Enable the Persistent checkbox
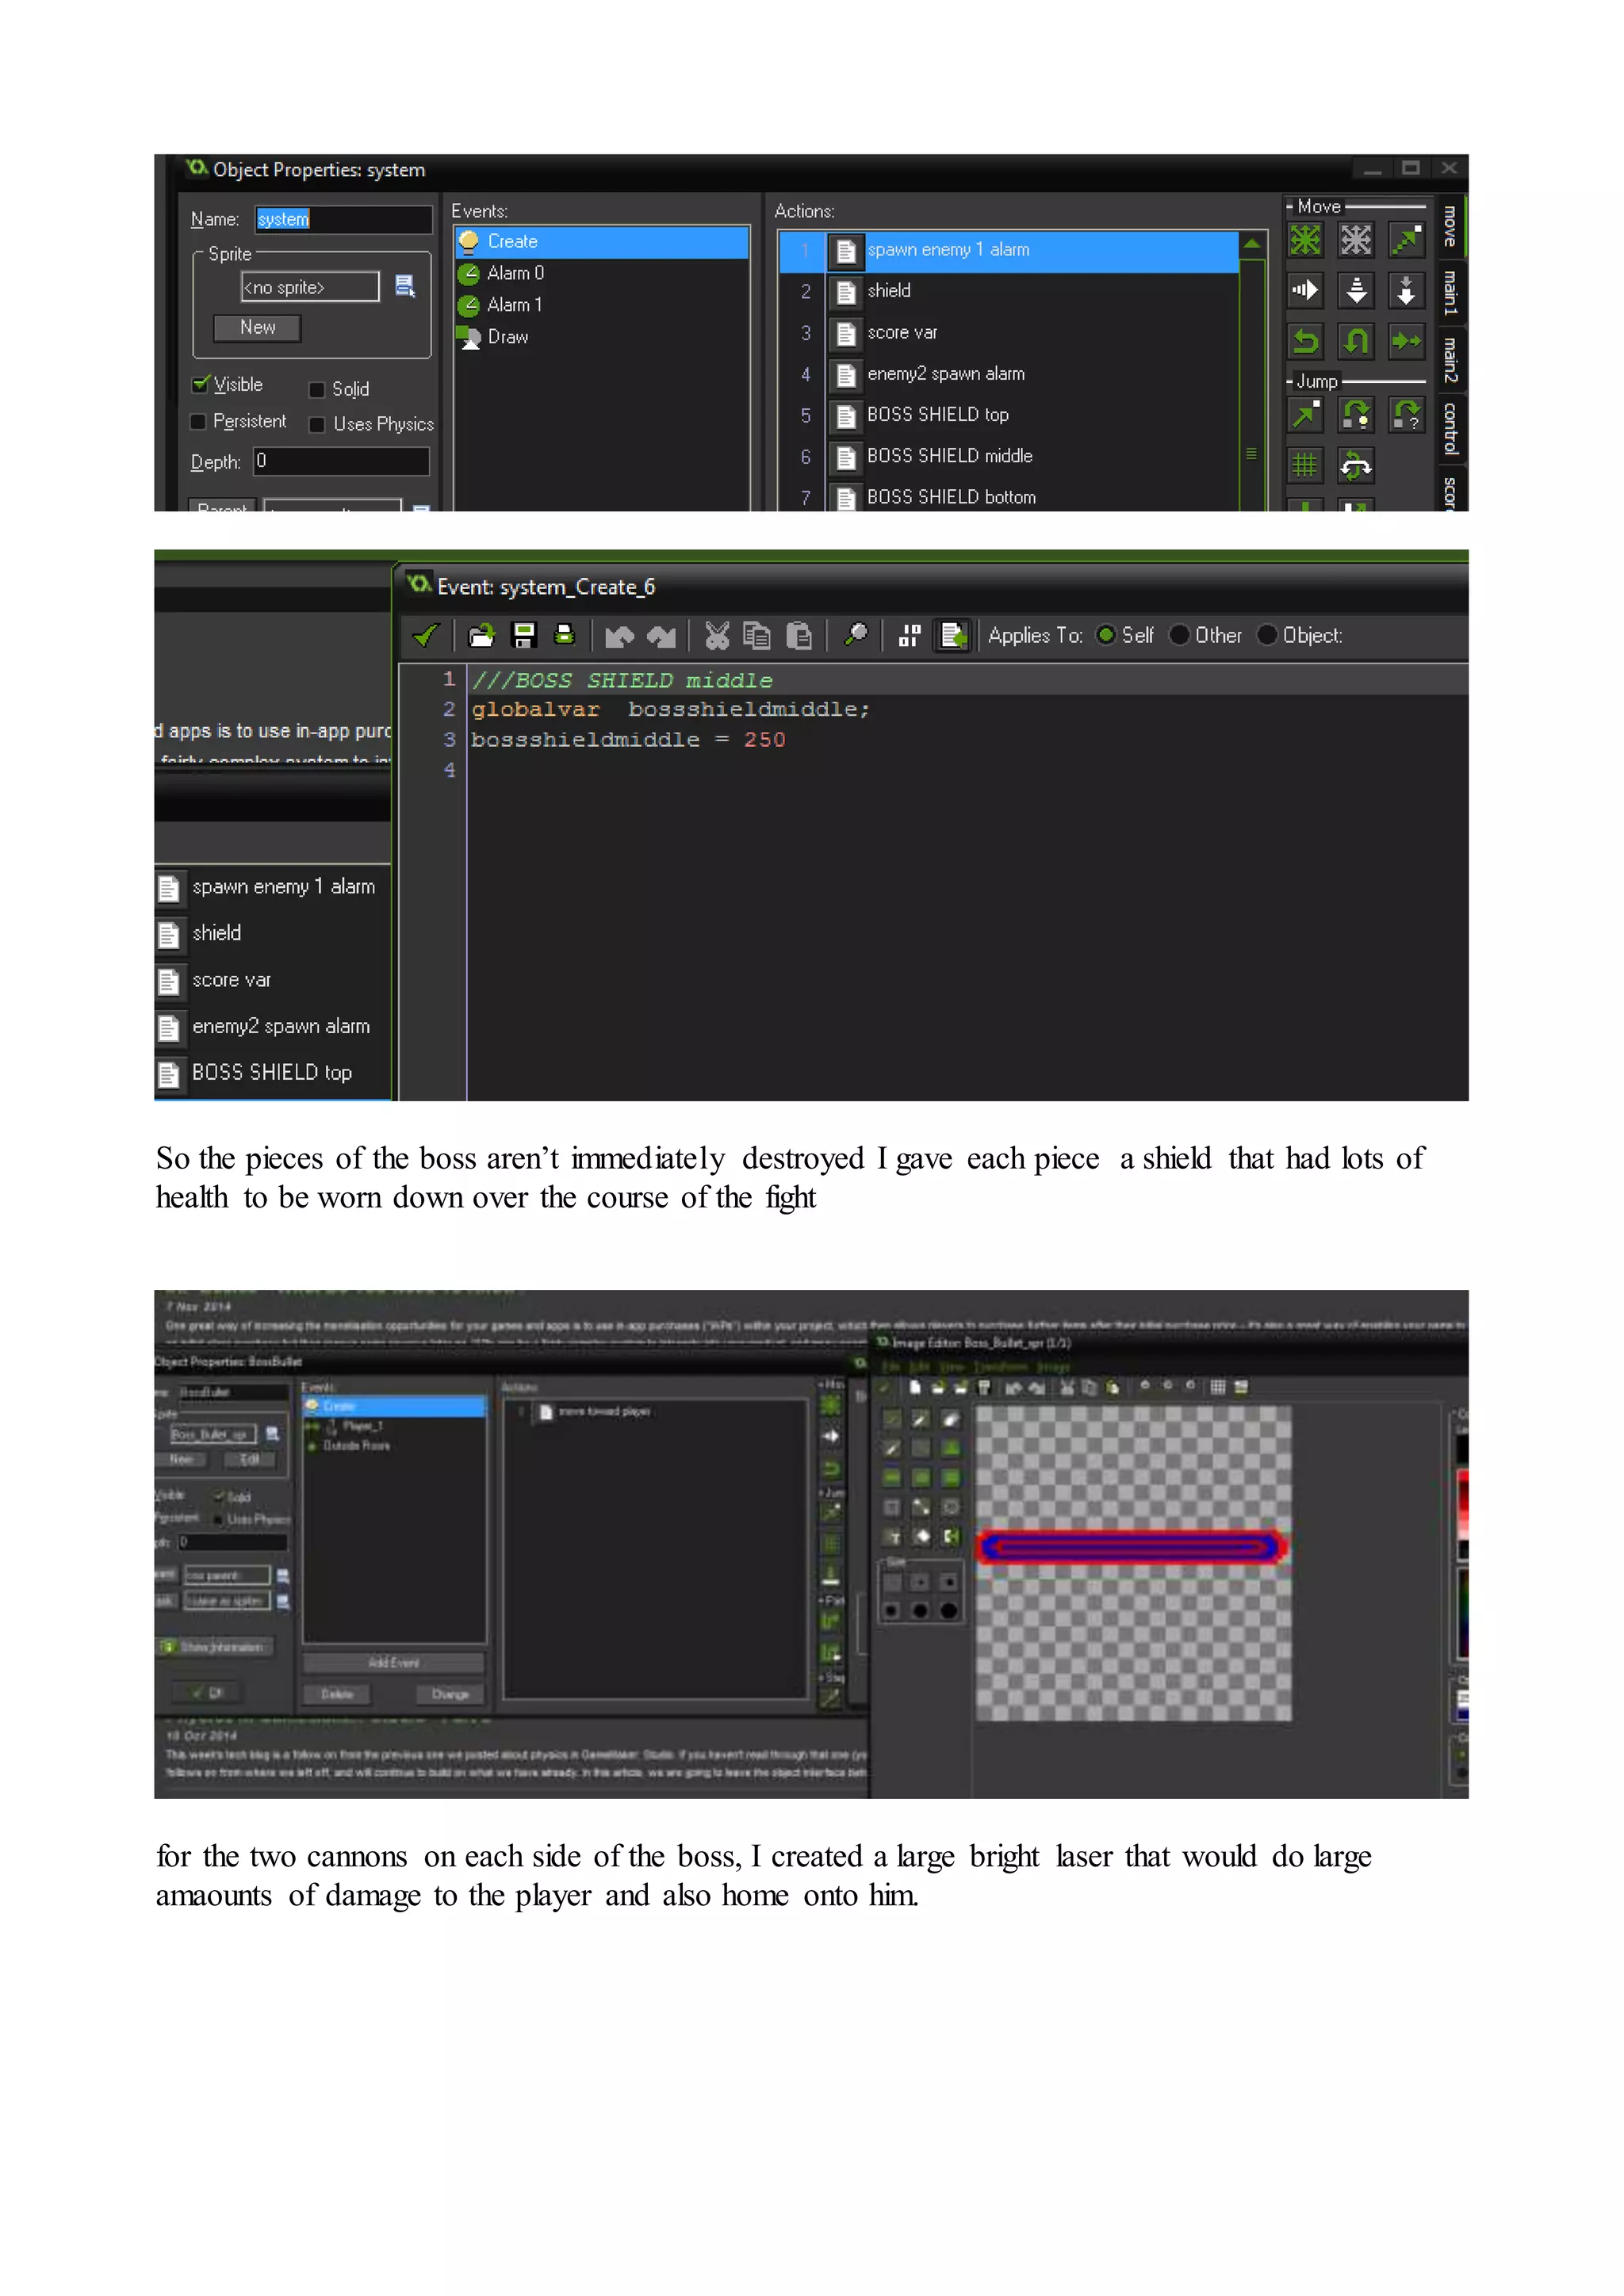The height and width of the screenshot is (2296, 1624). (198, 422)
